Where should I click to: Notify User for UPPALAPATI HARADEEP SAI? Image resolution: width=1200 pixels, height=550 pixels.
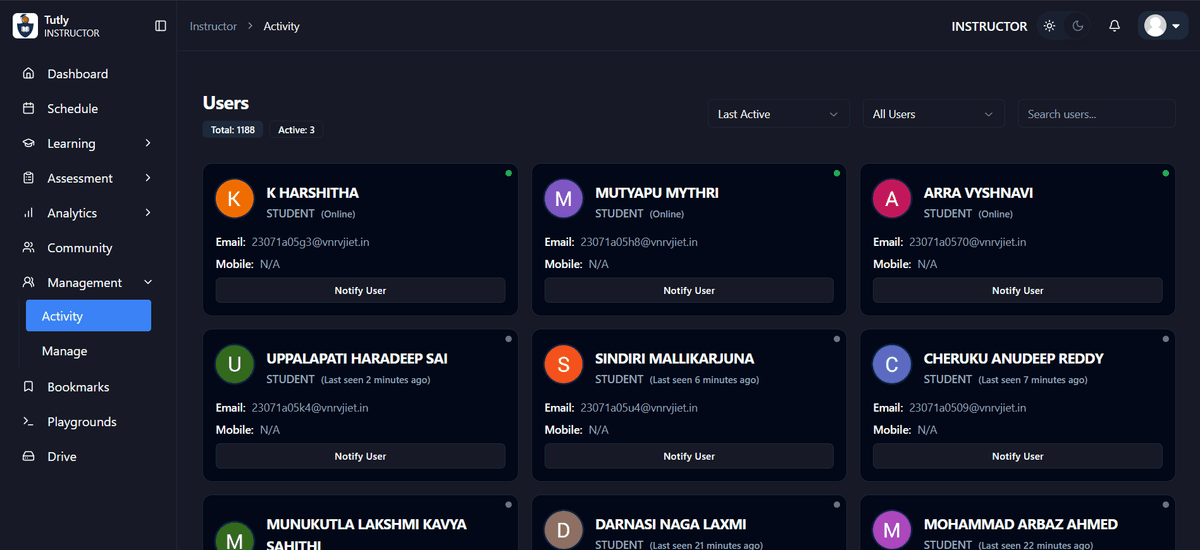(x=360, y=456)
